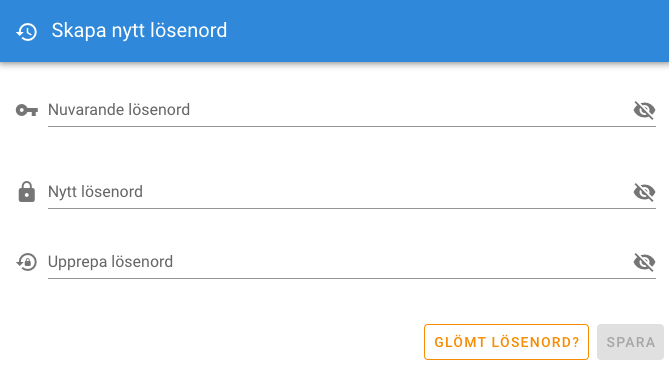Click the lock-reset icon beside Upprepa lösenord
The image size is (669, 367).
[26, 262]
